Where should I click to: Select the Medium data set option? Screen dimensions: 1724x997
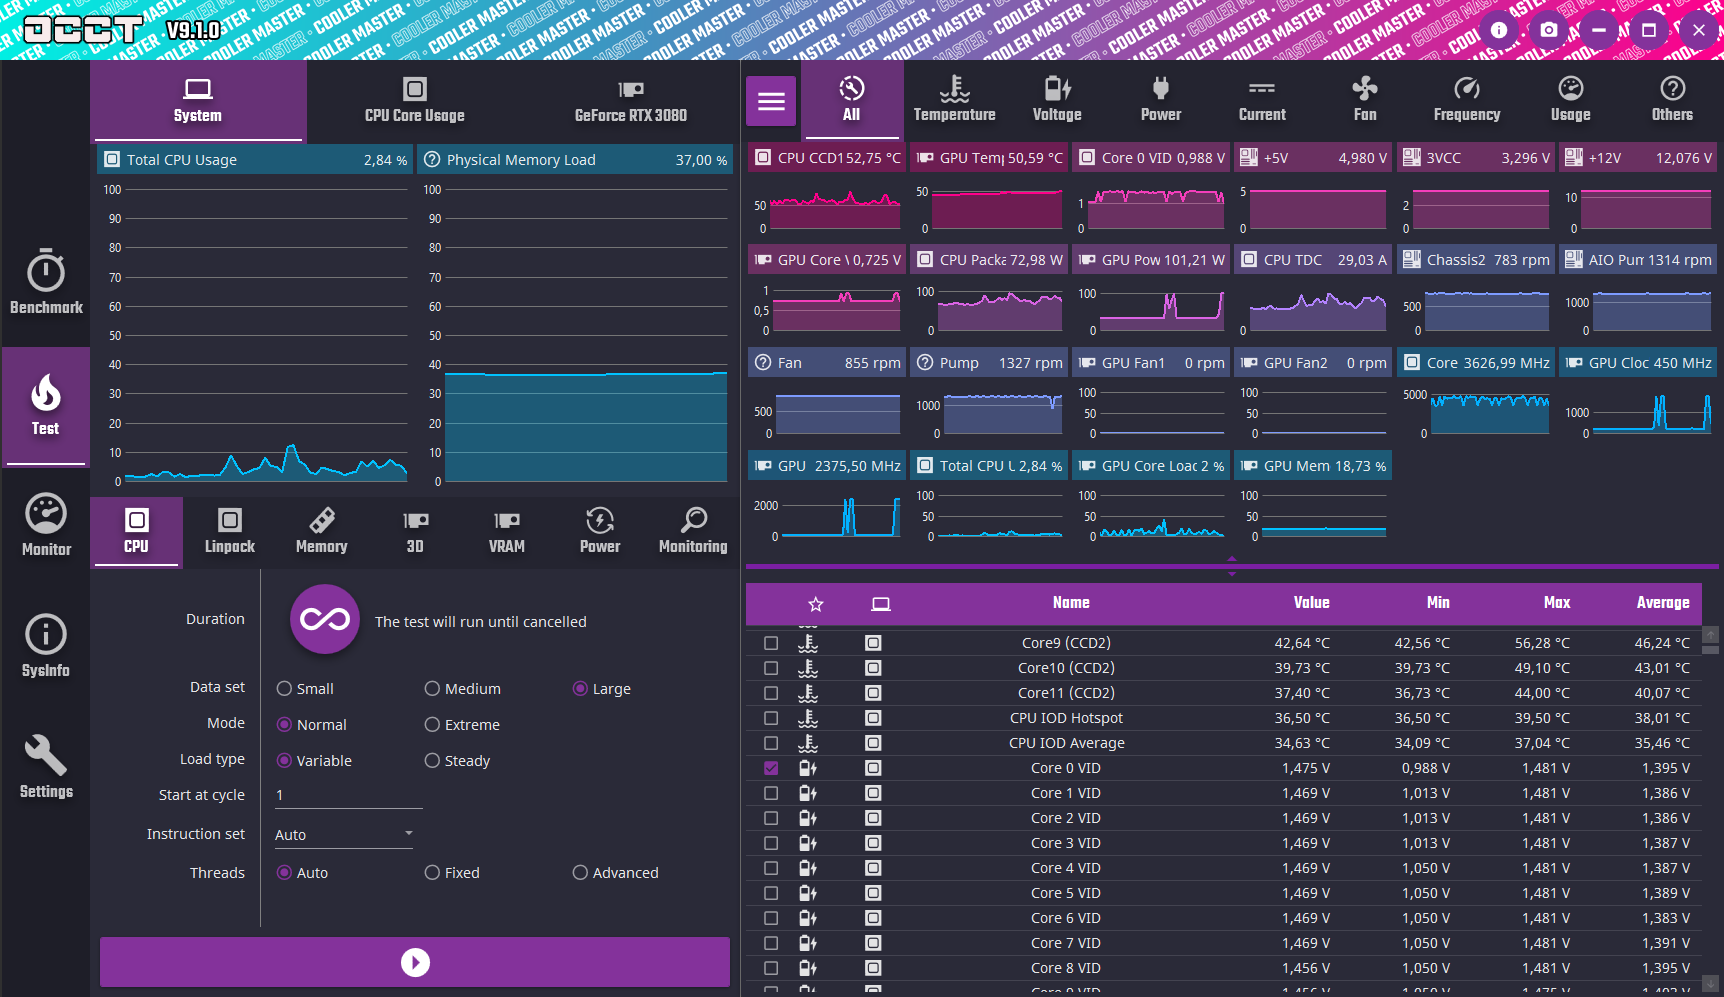(433, 689)
